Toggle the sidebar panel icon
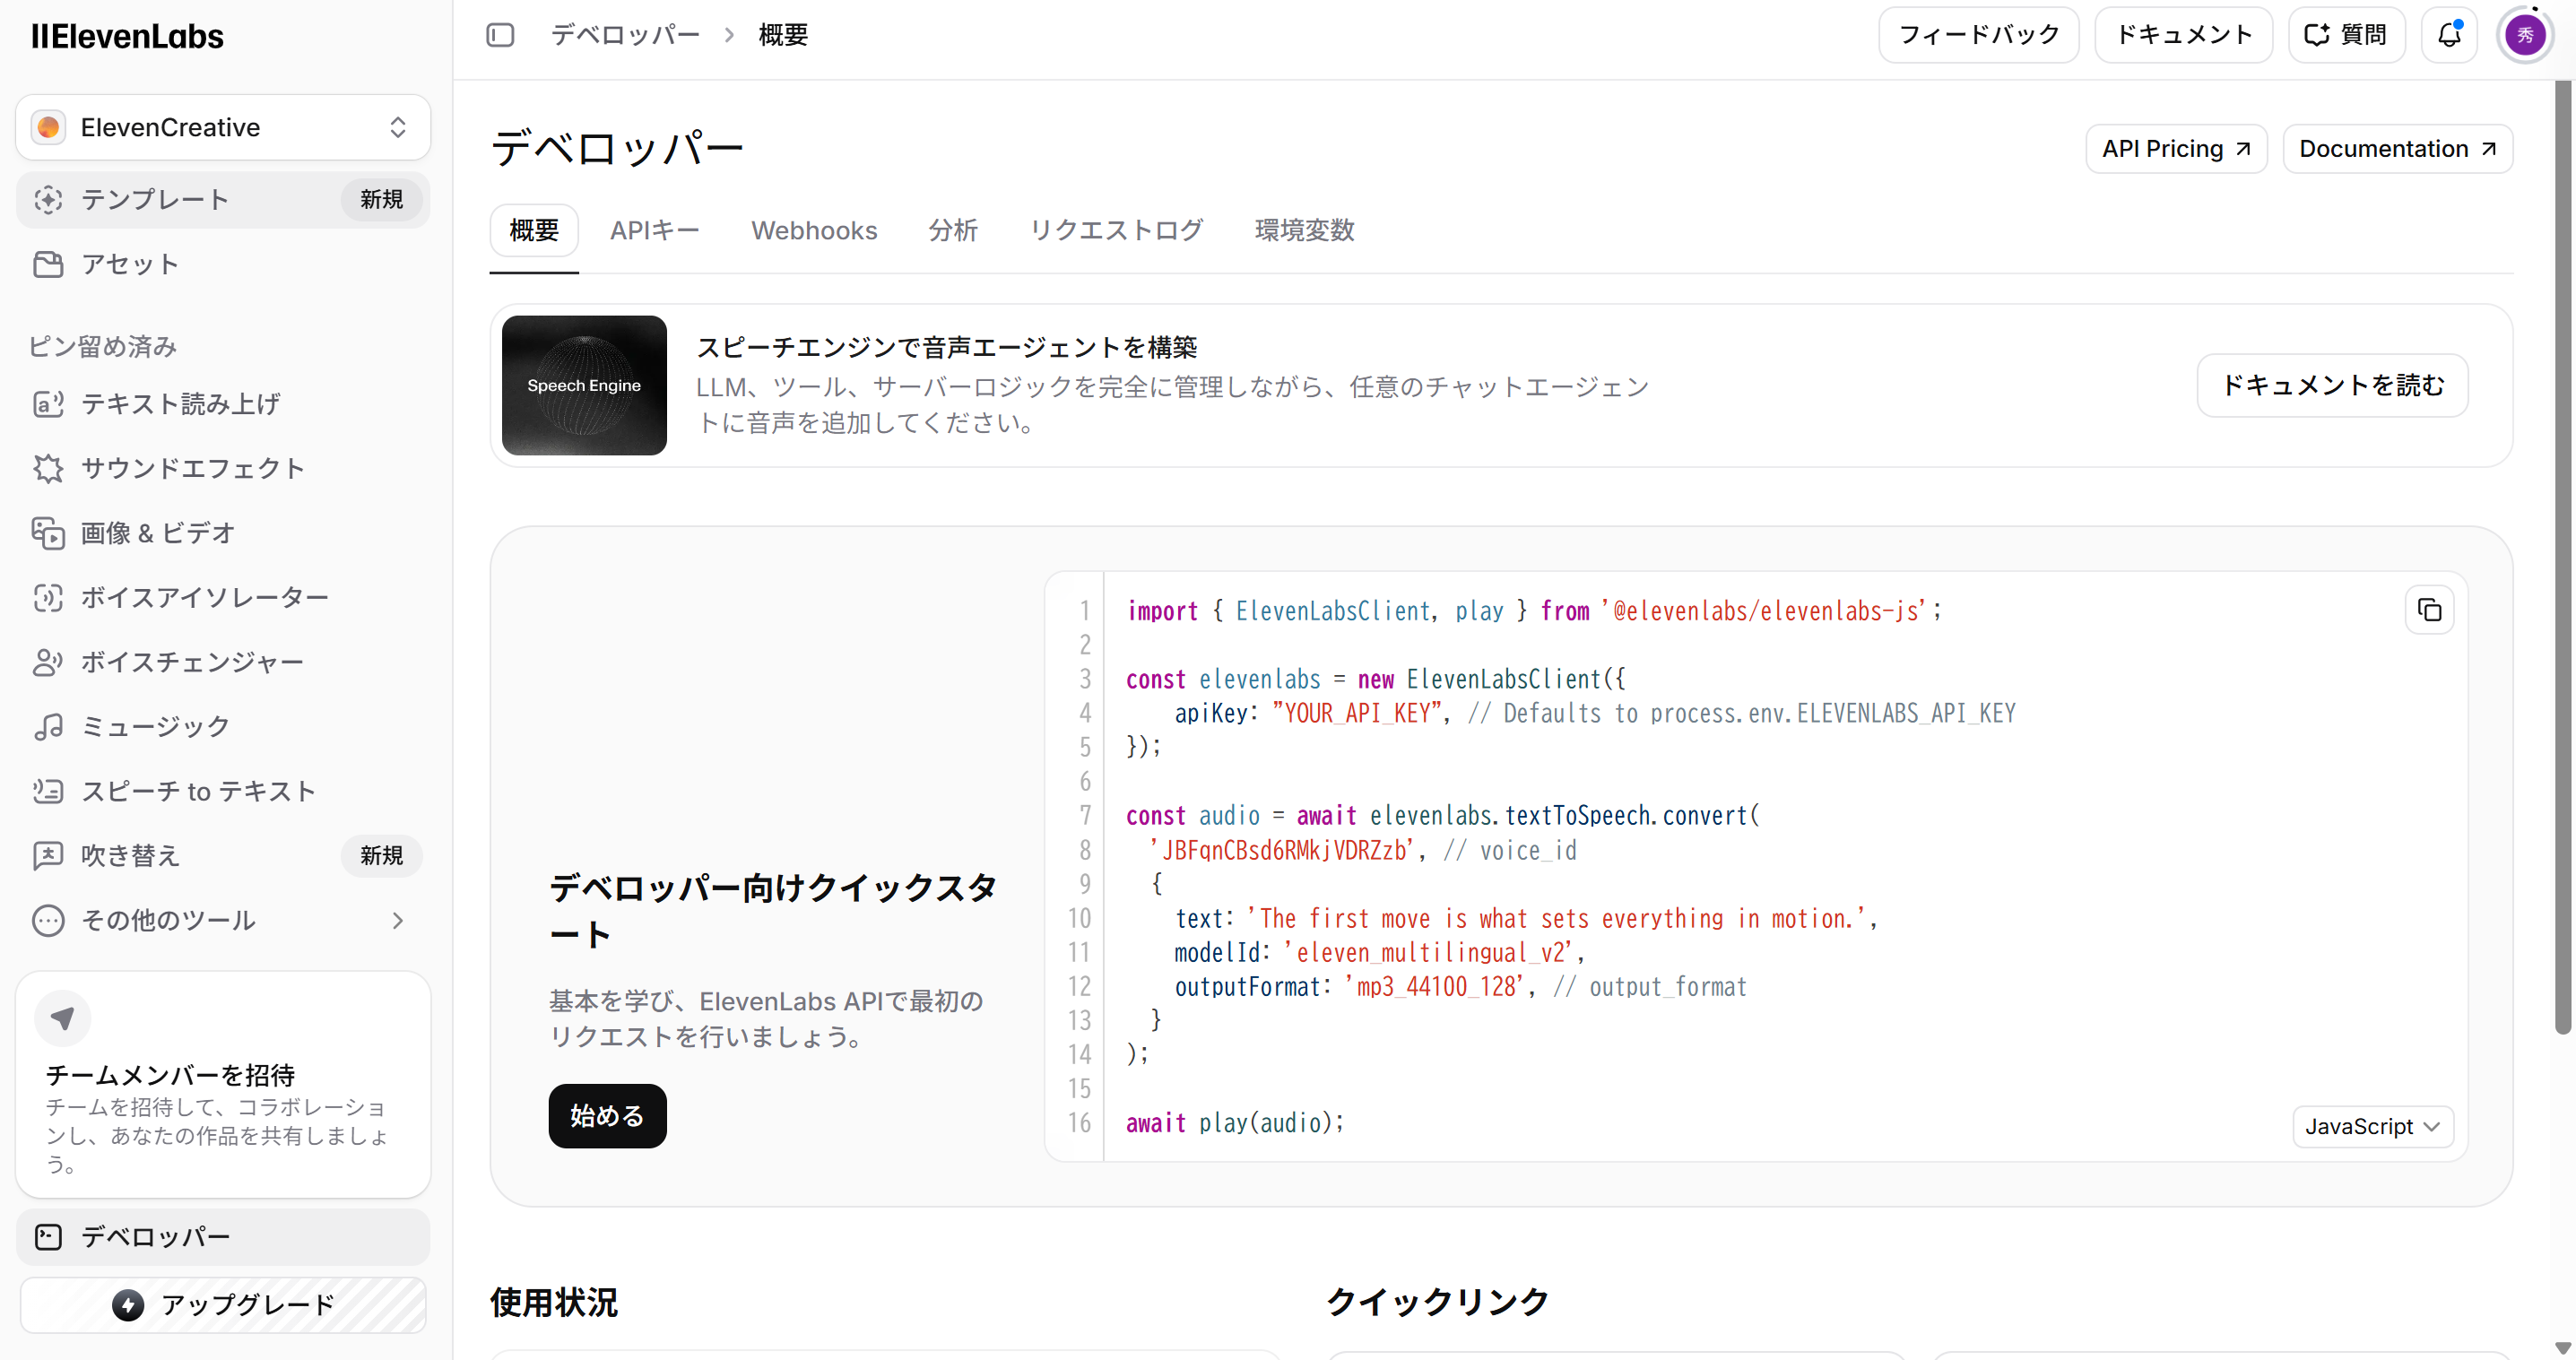The height and width of the screenshot is (1360, 2576). [500, 35]
